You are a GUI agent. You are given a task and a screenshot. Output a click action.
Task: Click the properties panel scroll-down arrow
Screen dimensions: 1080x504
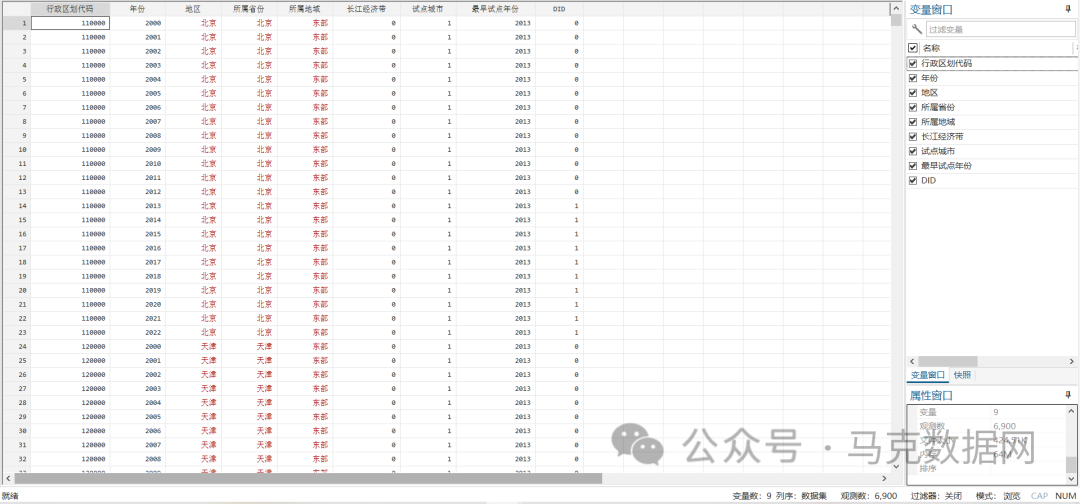(x=1071, y=479)
